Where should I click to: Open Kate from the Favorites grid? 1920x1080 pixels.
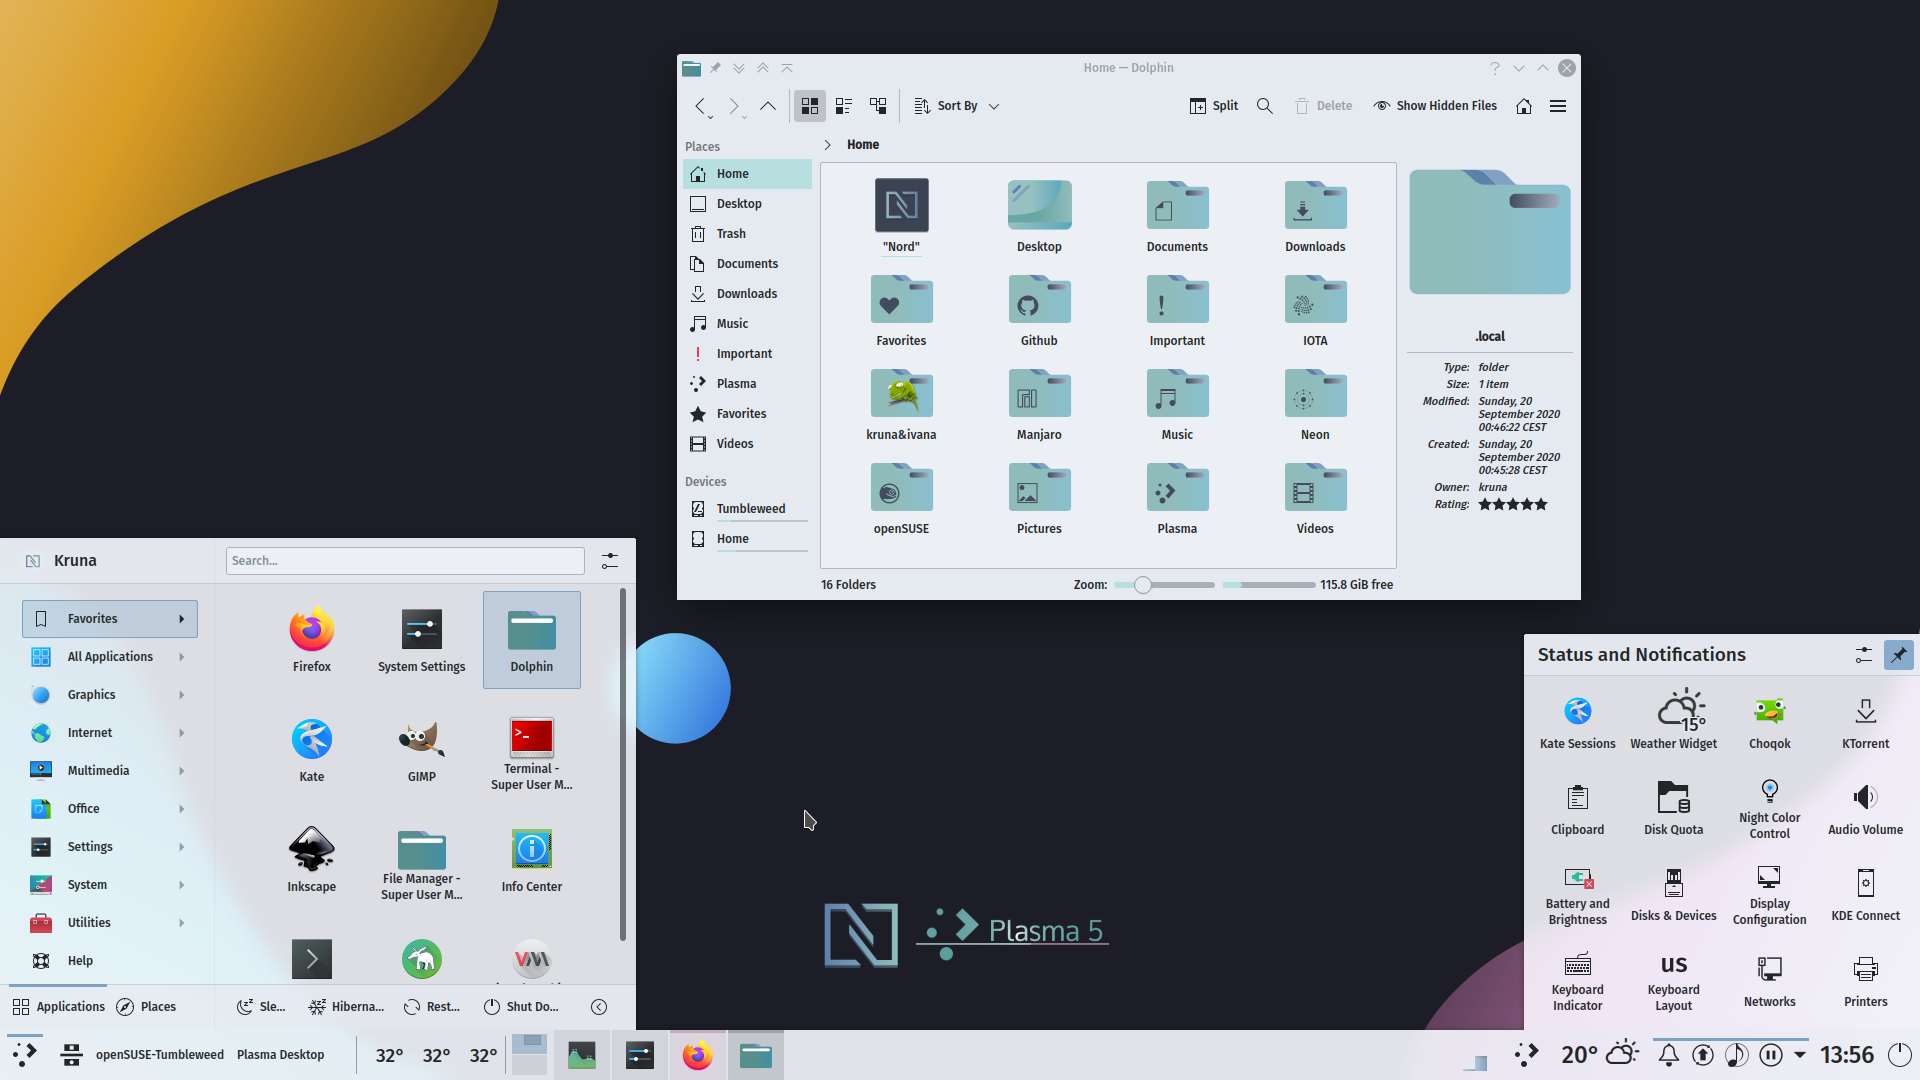[311, 750]
